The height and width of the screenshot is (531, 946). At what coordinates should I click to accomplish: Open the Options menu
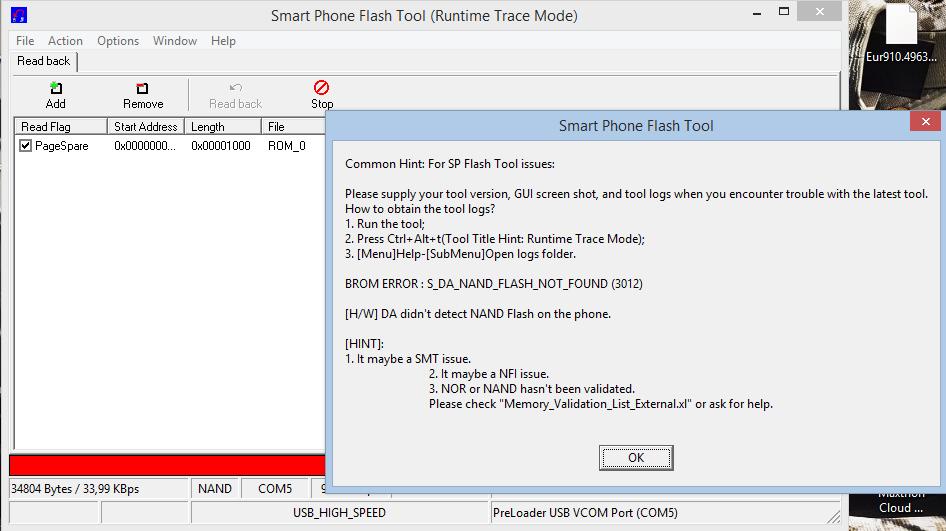(118, 40)
